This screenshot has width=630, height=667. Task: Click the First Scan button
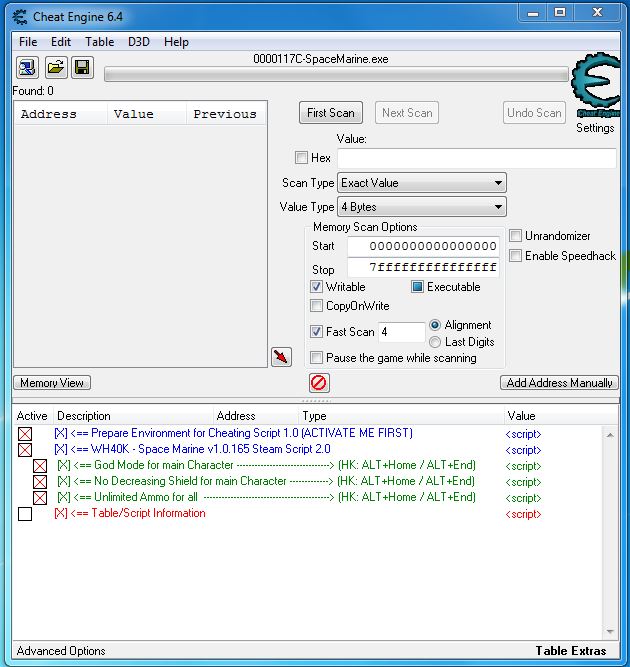click(x=331, y=113)
